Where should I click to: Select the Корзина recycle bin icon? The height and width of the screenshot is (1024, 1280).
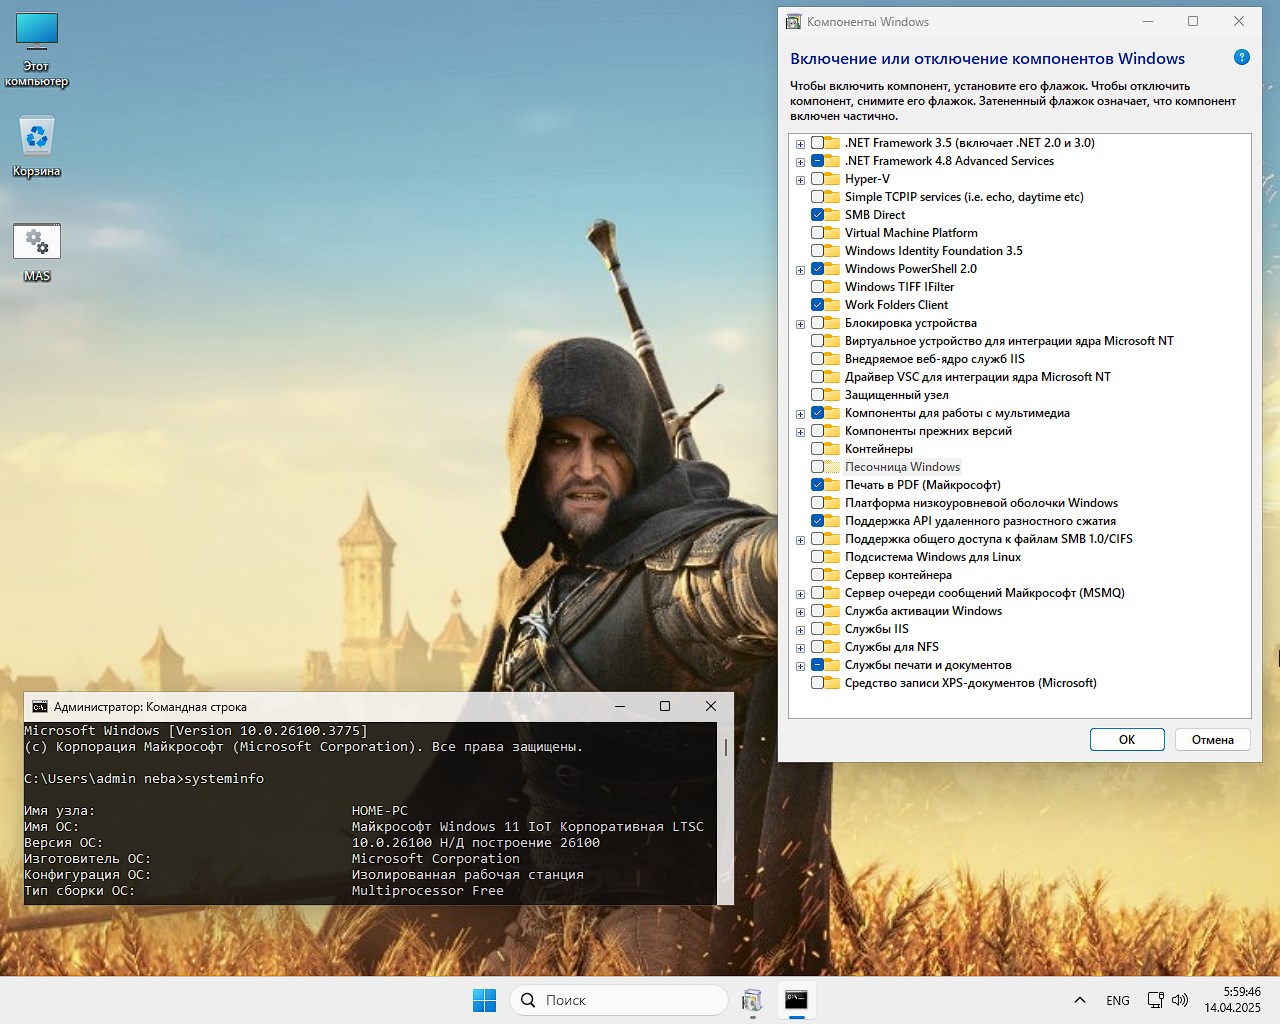click(x=37, y=147)
